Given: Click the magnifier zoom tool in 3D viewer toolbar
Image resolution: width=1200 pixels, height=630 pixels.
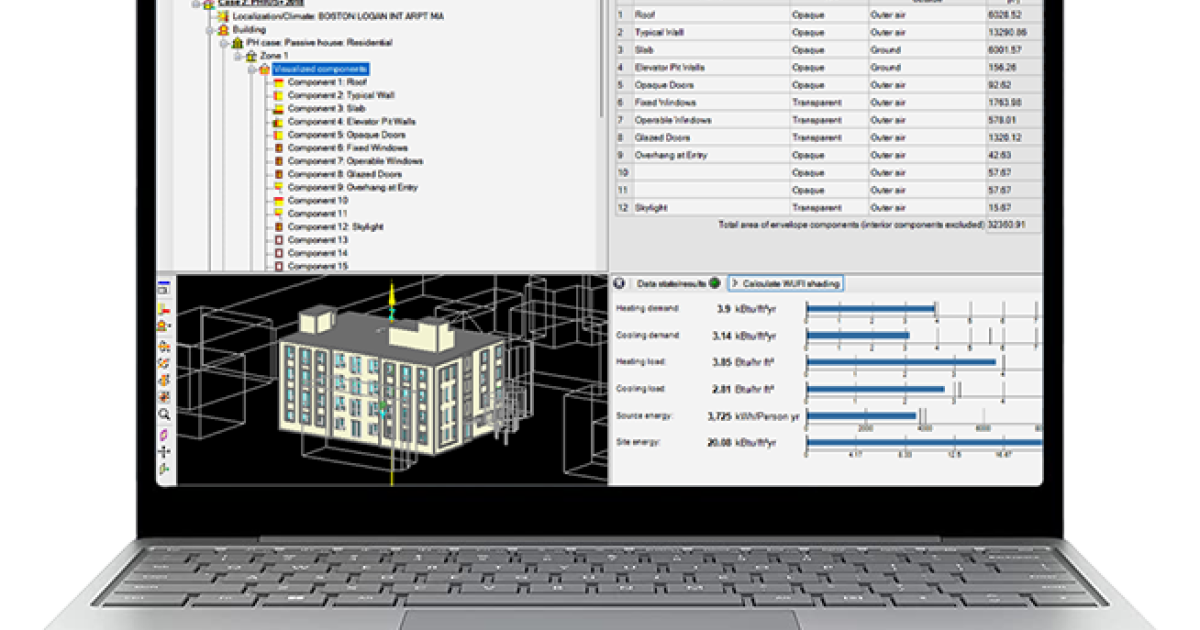Looking at the screenshot, I should [x=164, y=414].
